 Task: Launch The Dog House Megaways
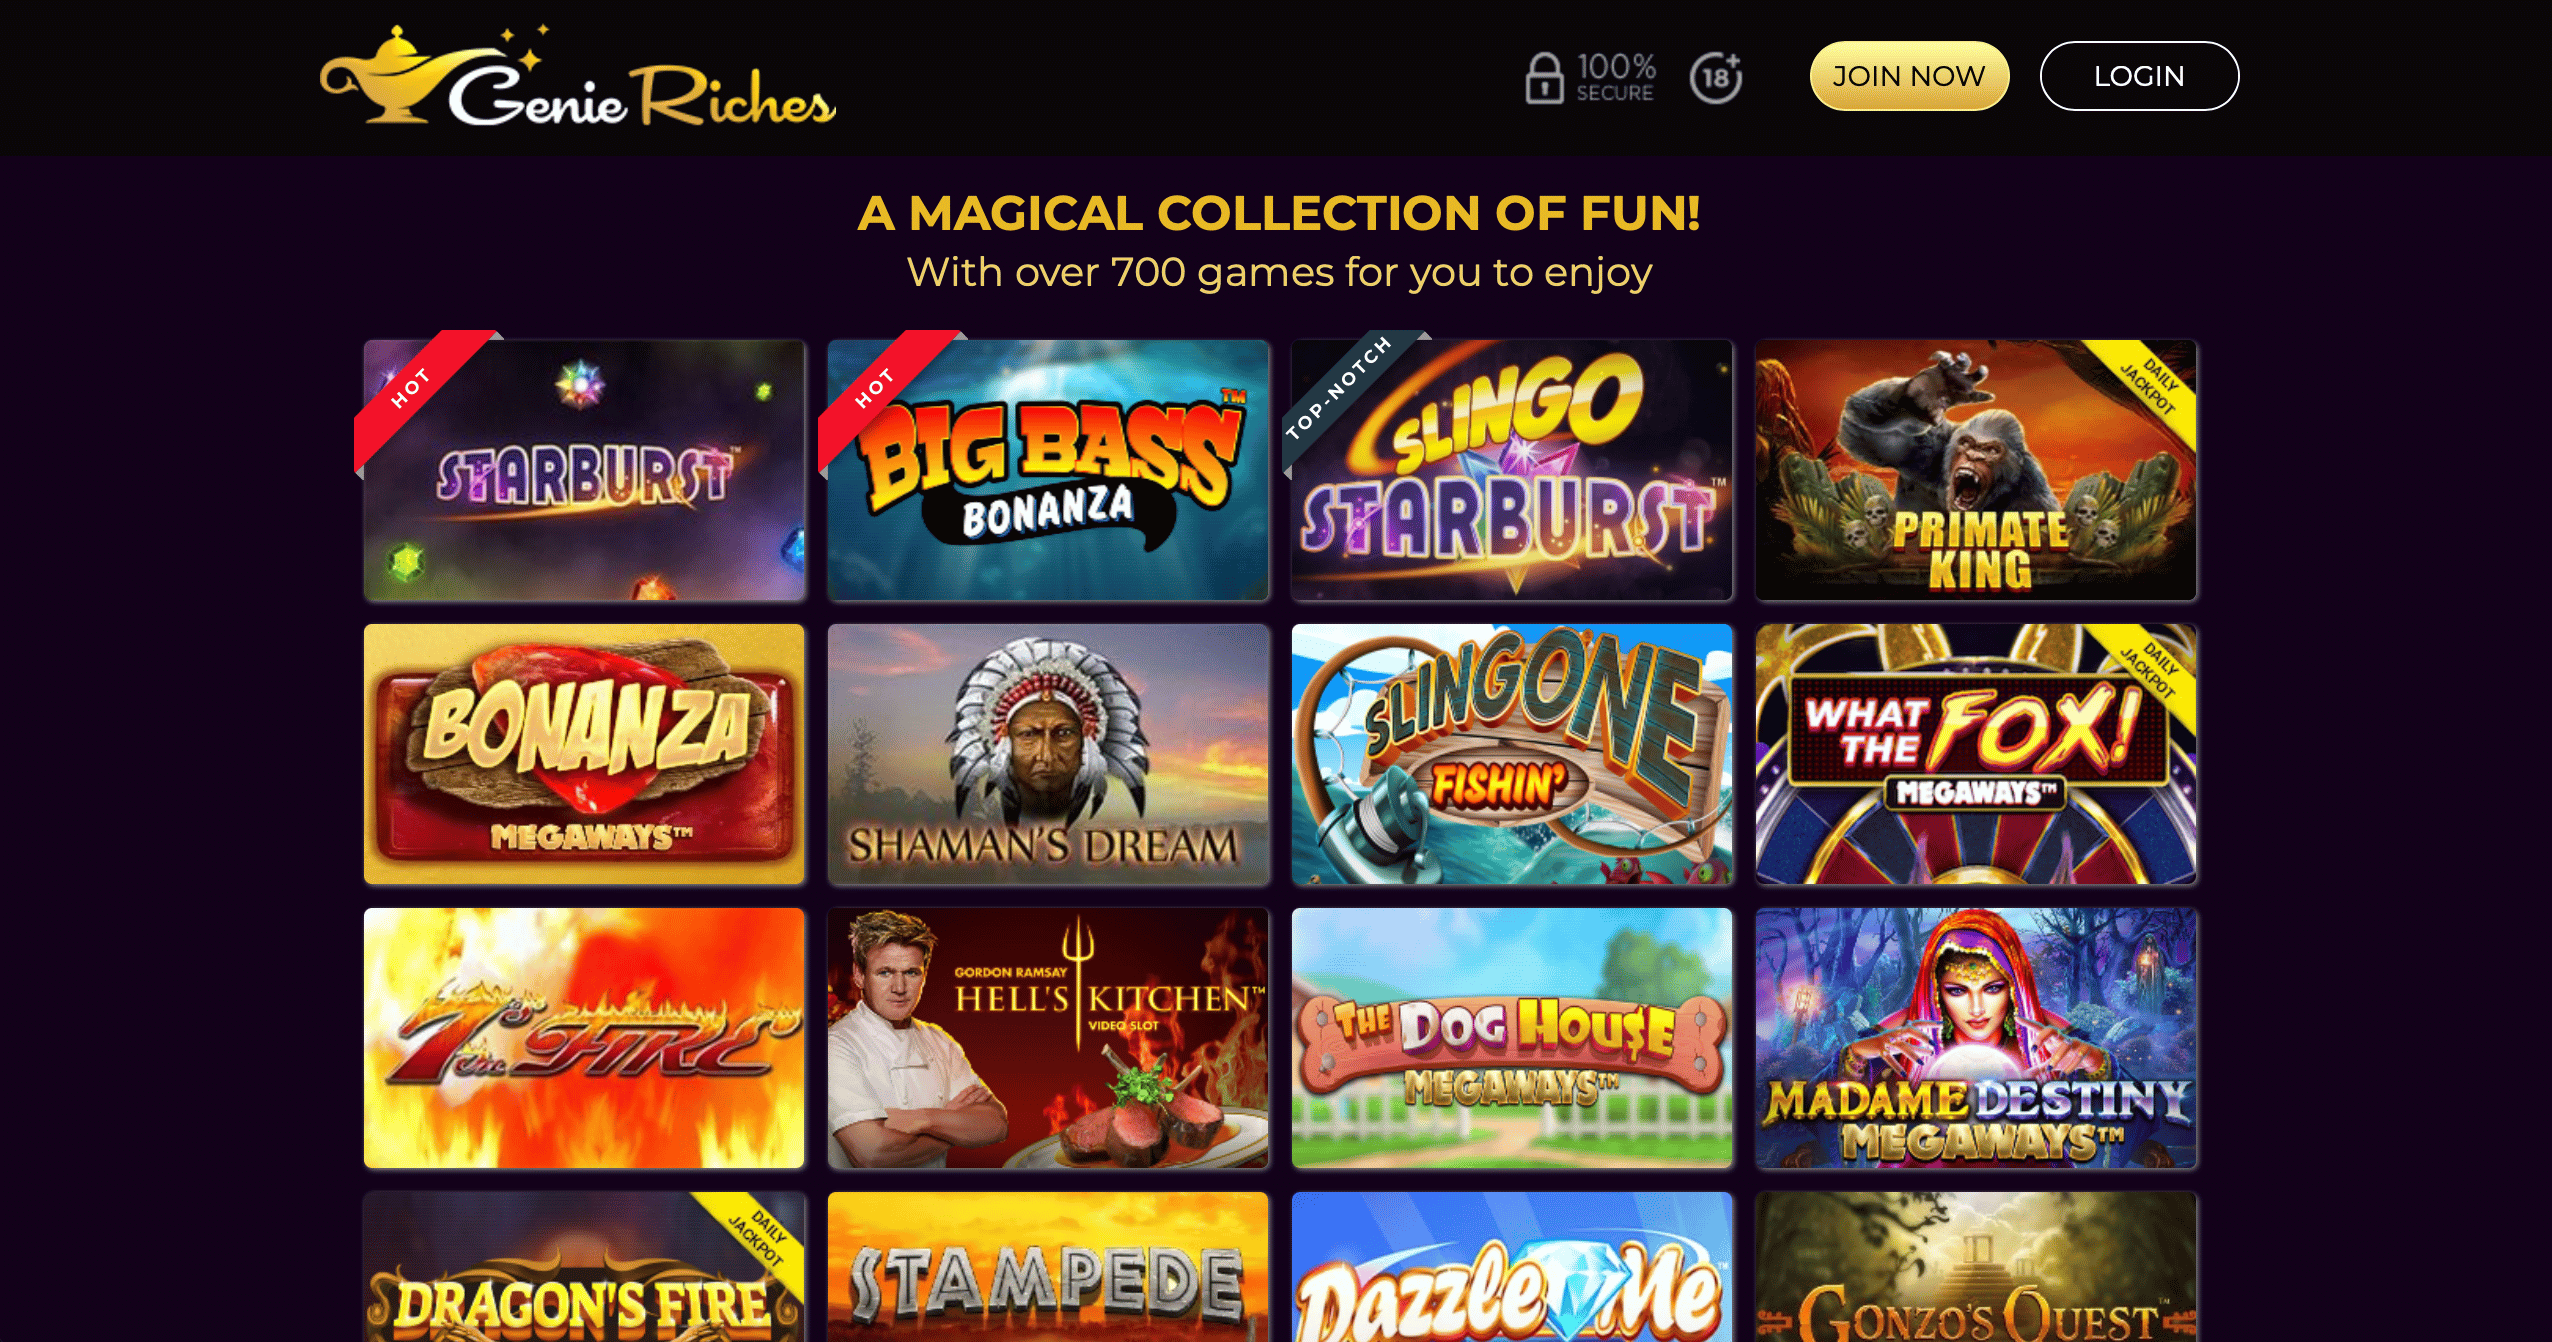(1512, 1038)
